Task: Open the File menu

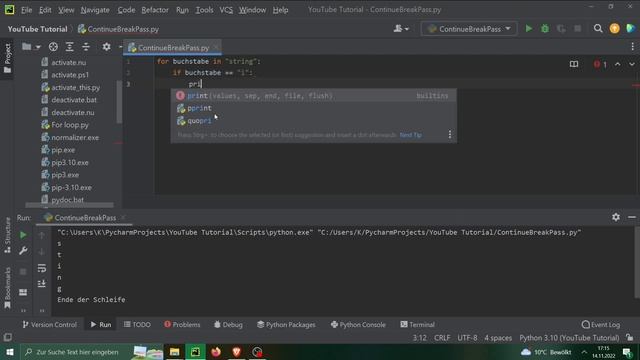Action: [x=27, y=10]
